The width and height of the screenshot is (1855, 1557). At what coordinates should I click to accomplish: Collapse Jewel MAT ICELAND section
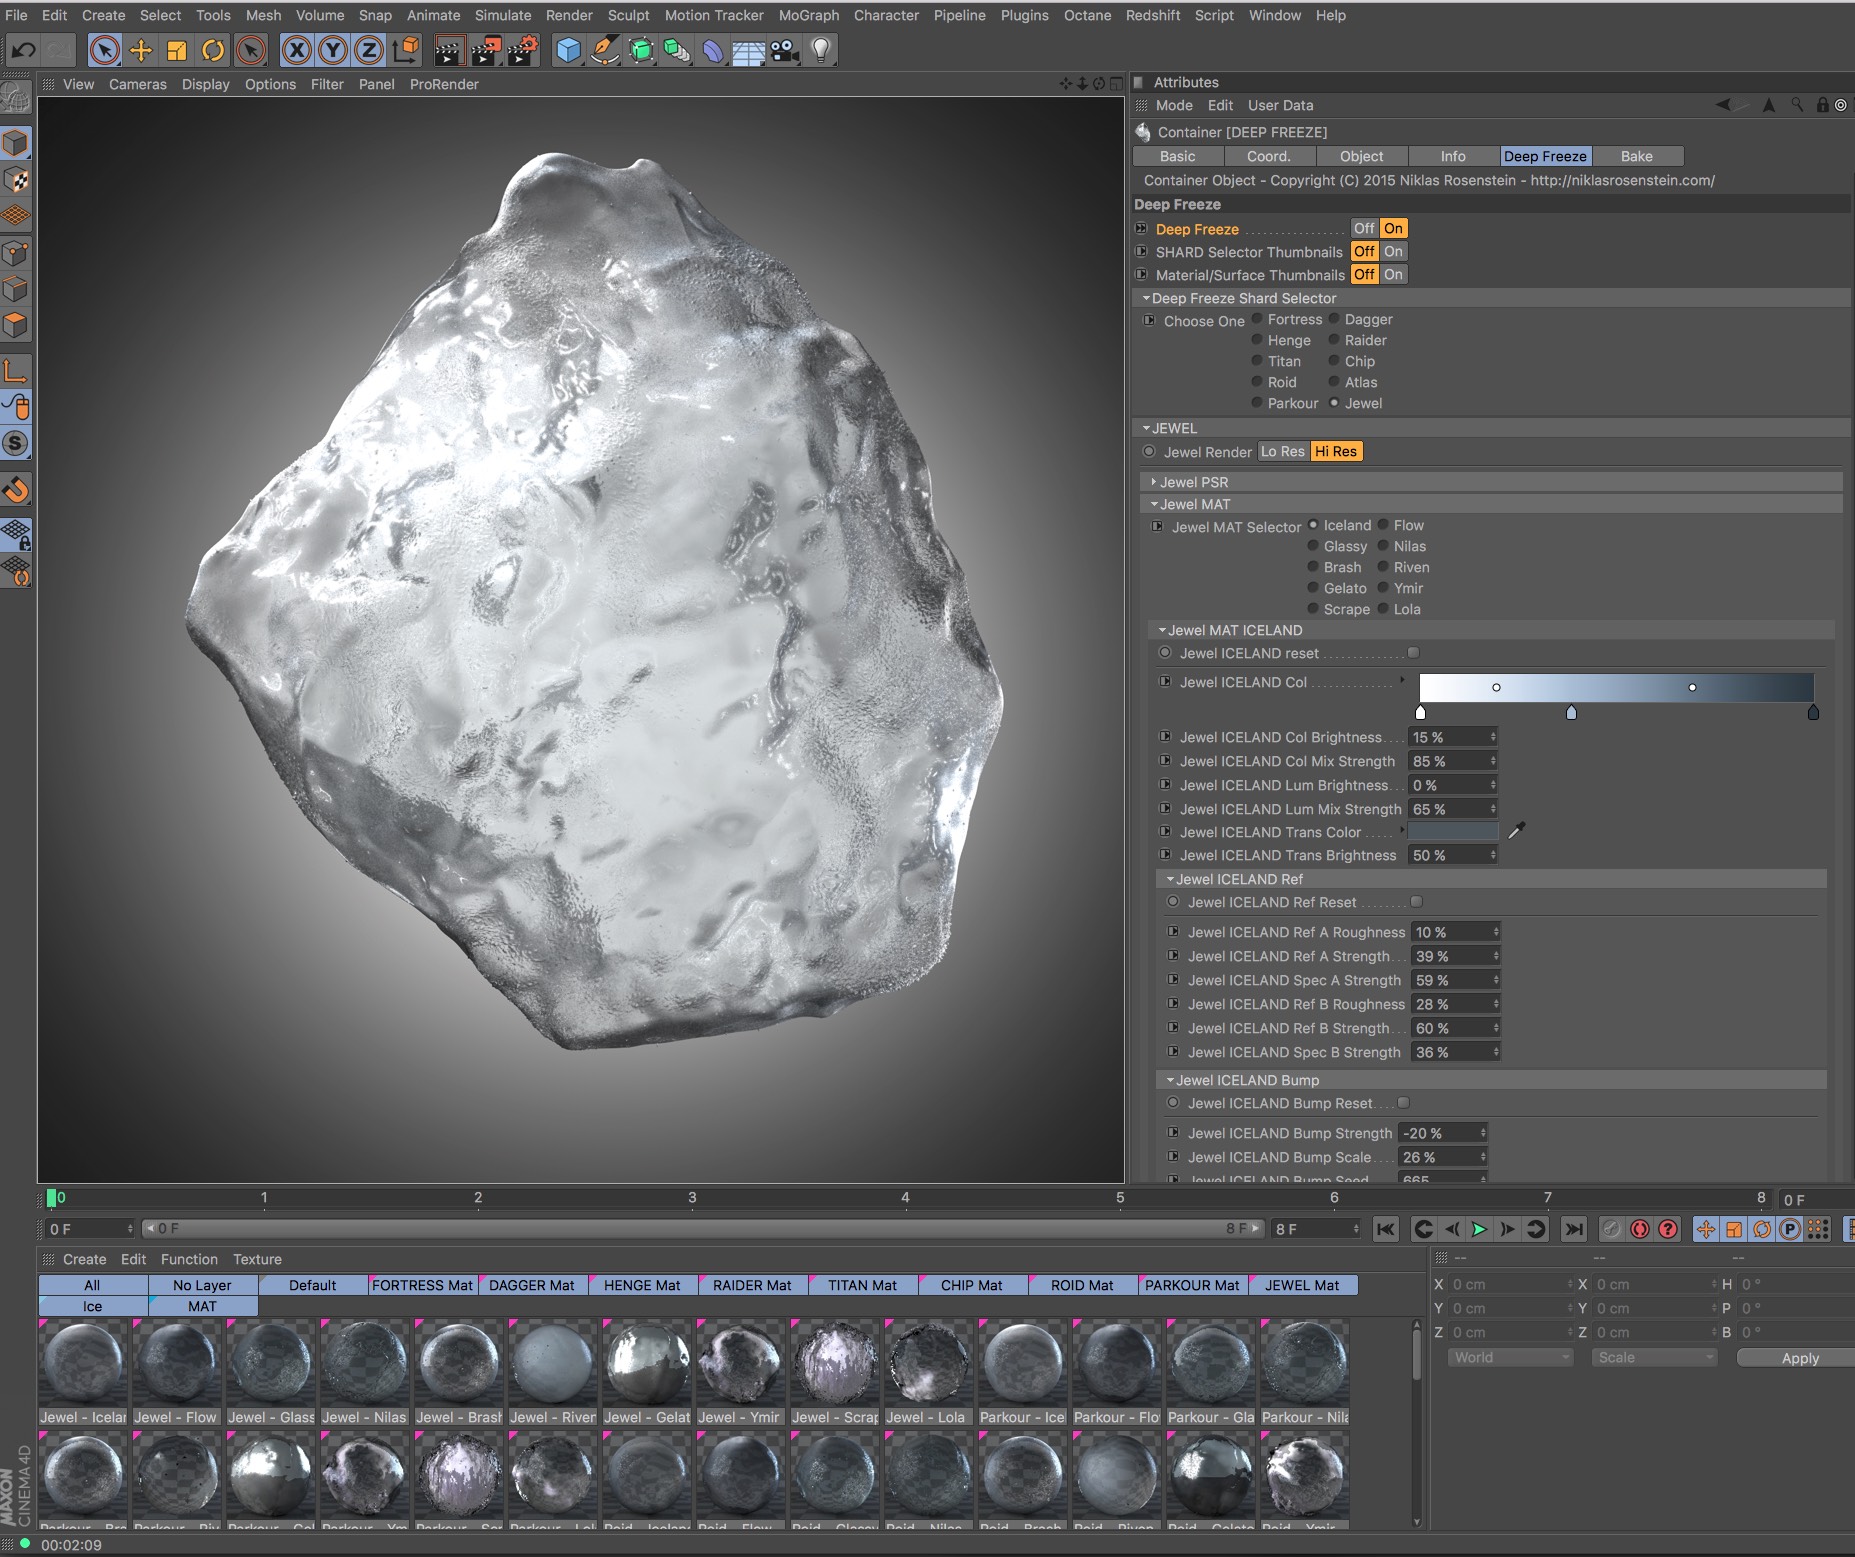point(1162,630)
